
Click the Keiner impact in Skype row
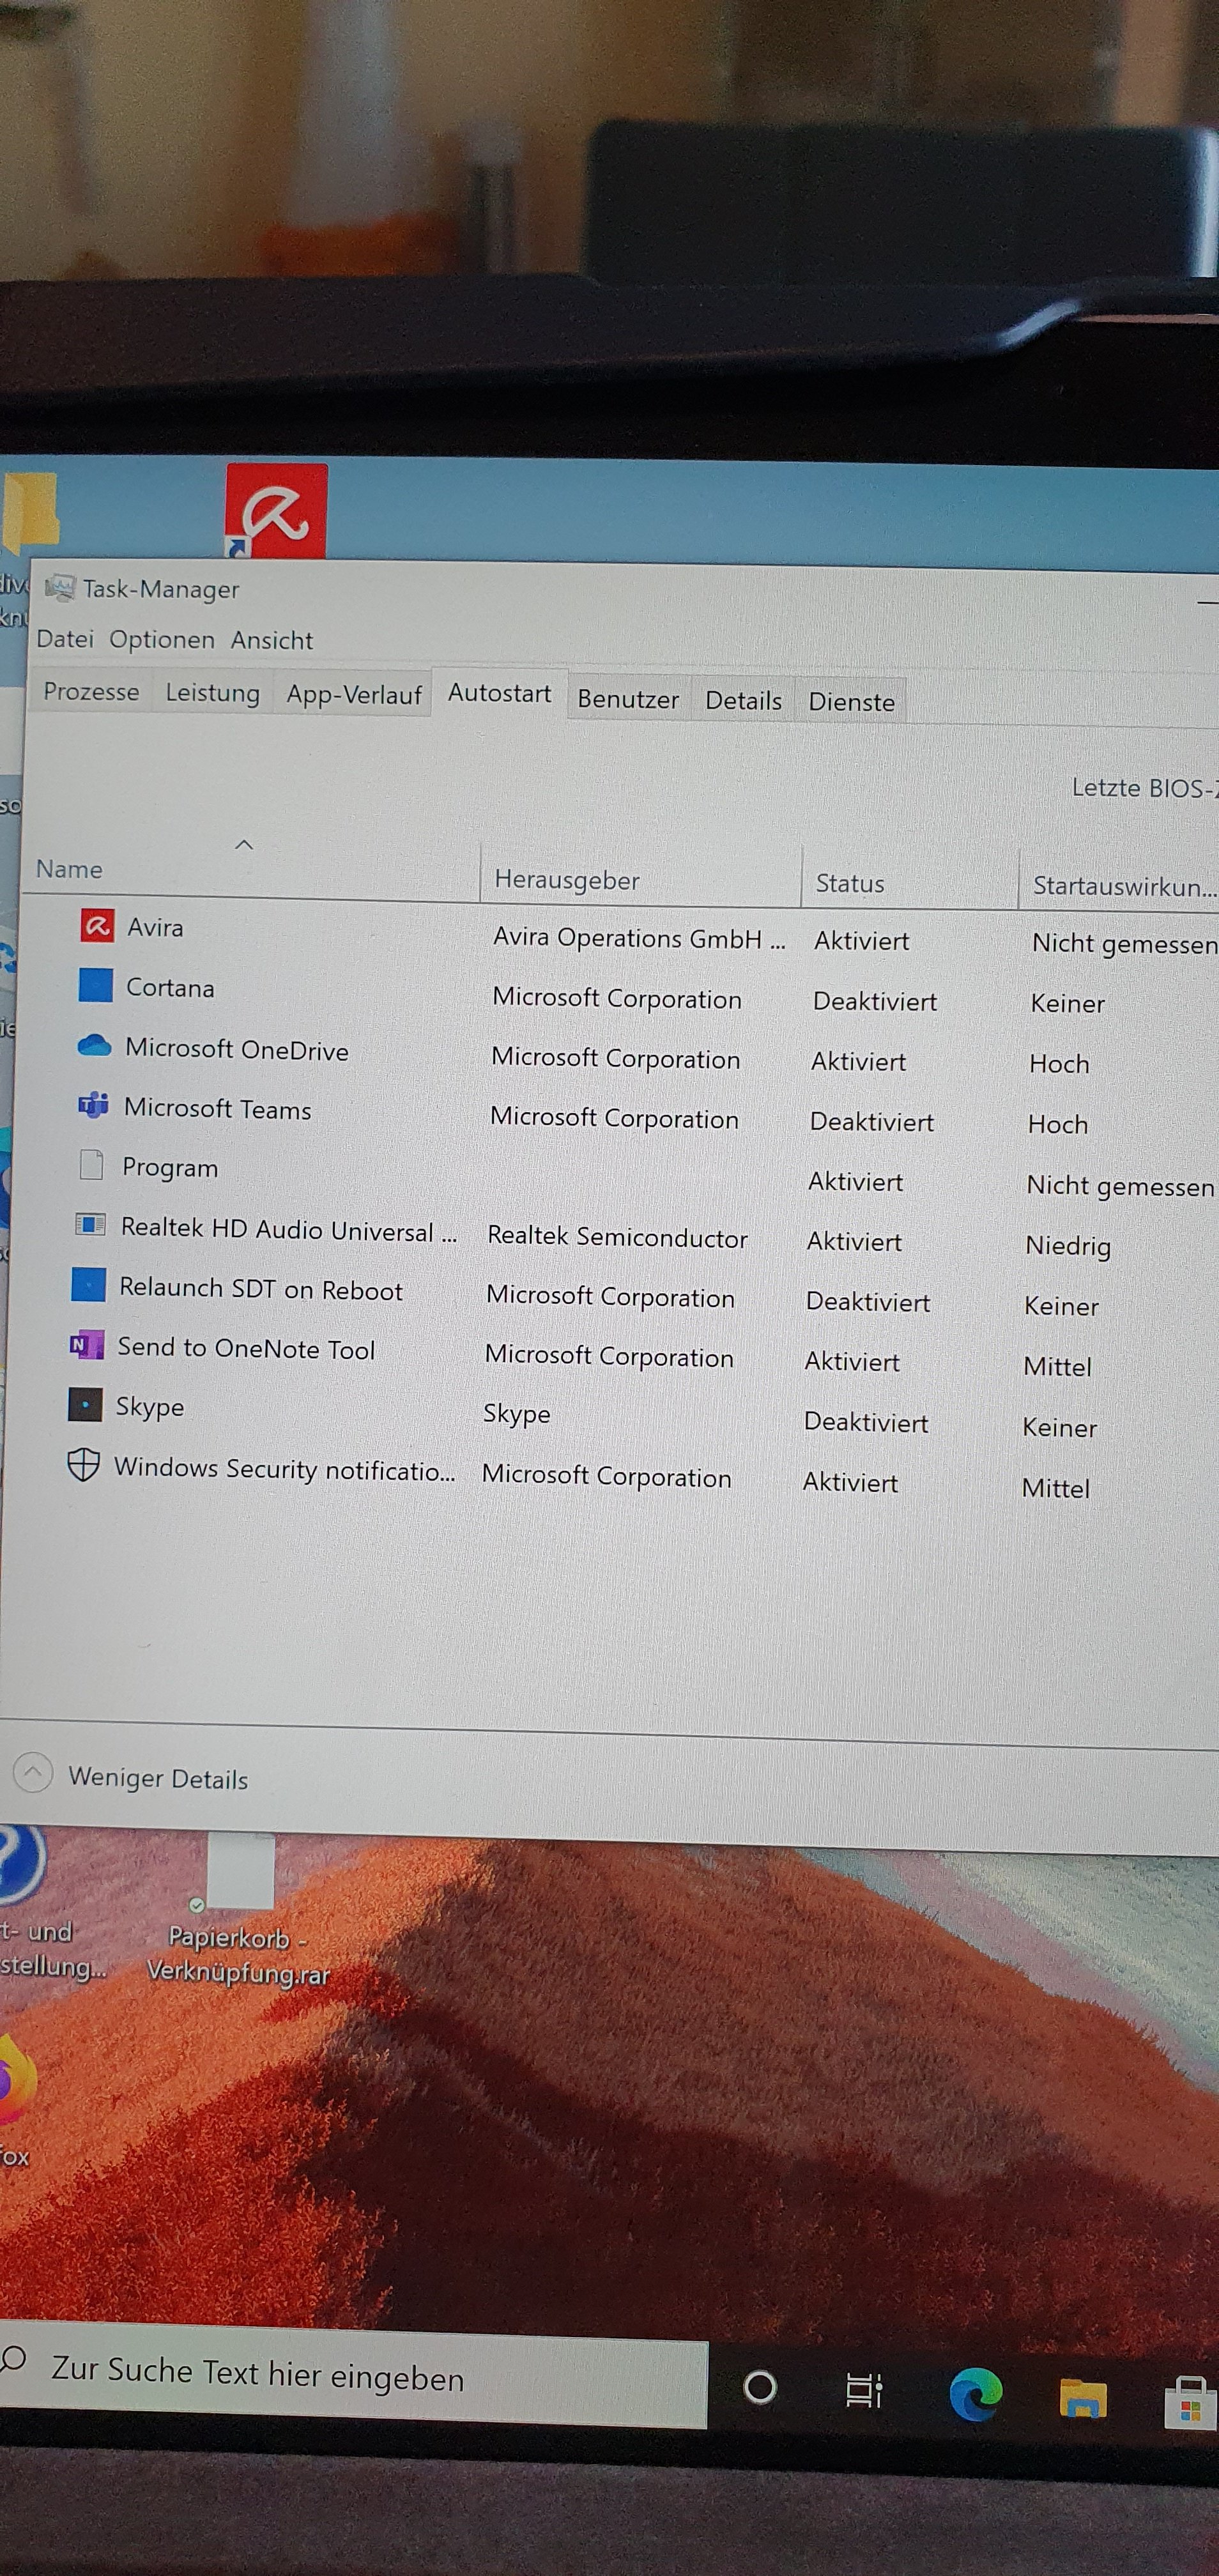pyautogui.click(x=1059, y=1428)
